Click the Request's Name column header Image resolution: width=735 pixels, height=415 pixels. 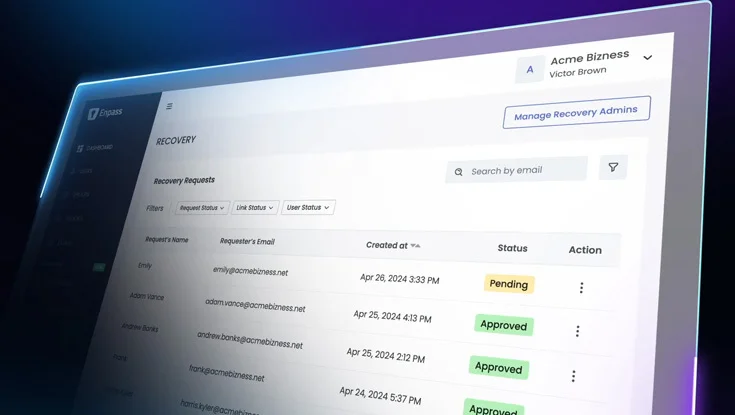(166, 240)
